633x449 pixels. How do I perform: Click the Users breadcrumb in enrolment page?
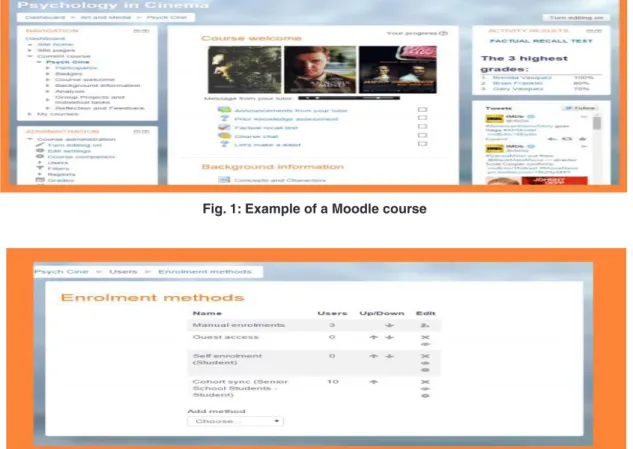(x=123, y=272)
